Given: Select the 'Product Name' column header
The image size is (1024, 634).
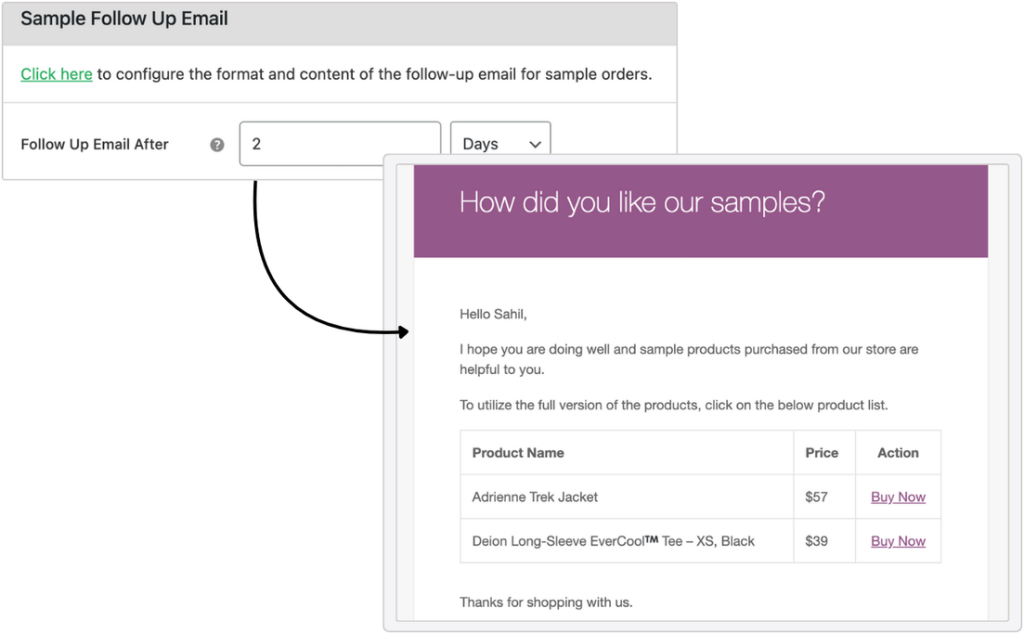Looking at the screenshot, I should [518, 453].
